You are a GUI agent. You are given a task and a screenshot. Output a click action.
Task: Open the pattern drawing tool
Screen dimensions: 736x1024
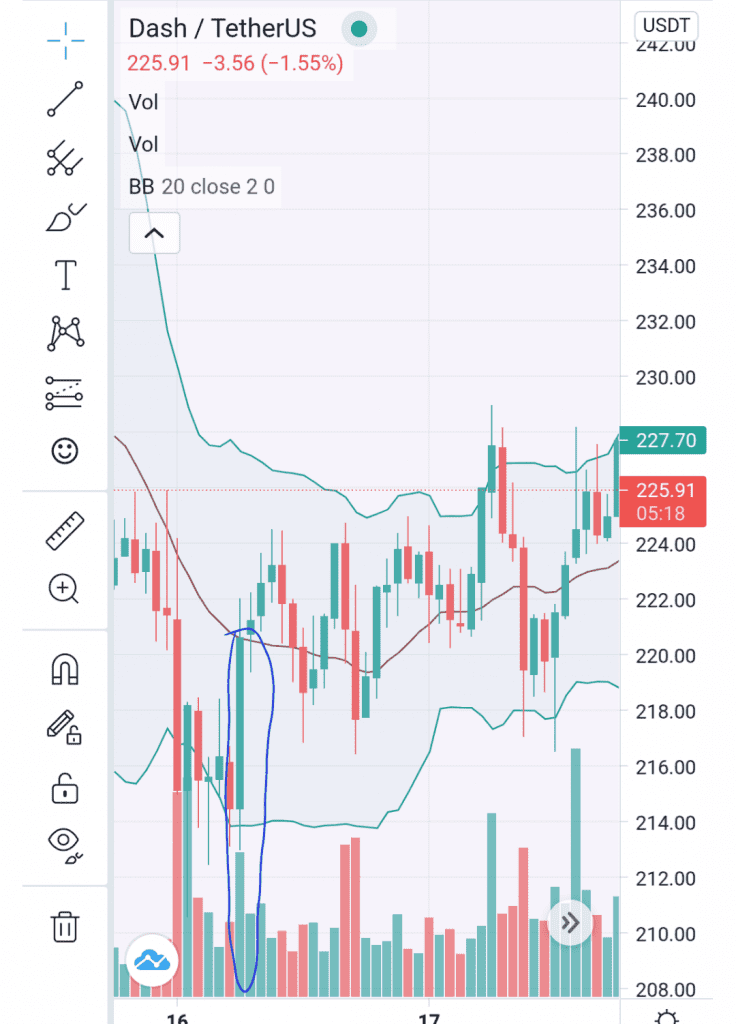point(65,333)
